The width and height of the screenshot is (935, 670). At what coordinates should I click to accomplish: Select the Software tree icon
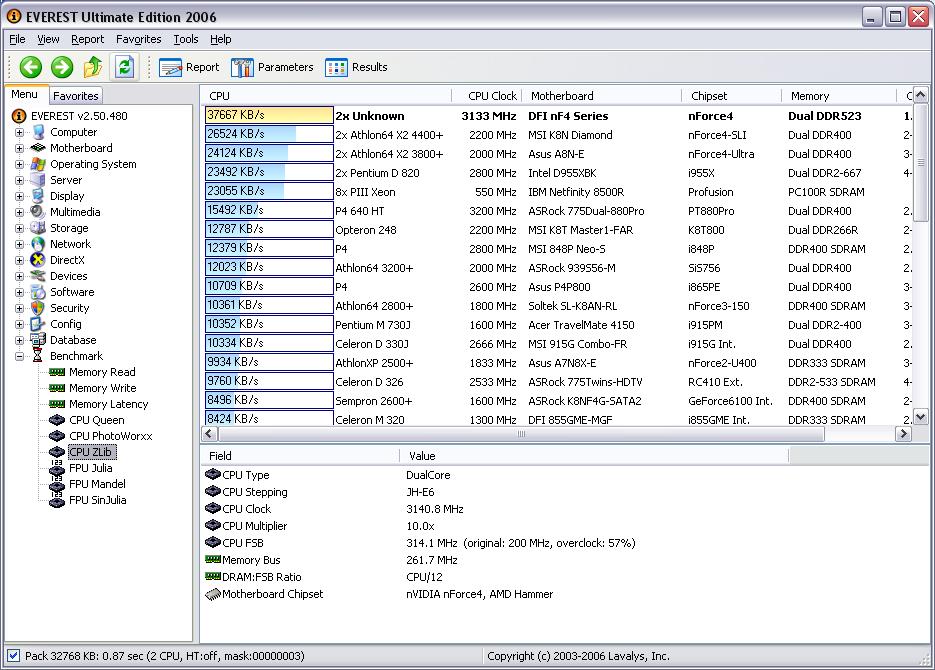point(38,292)
